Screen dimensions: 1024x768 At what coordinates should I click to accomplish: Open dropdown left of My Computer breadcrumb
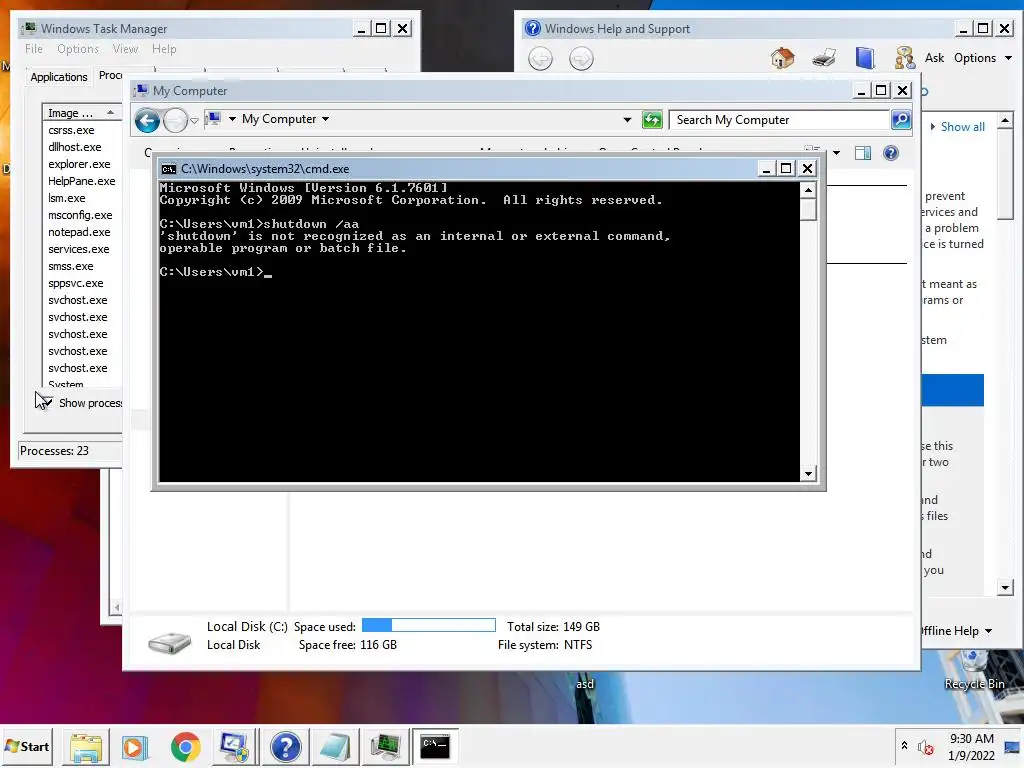[x=232, y=119]
